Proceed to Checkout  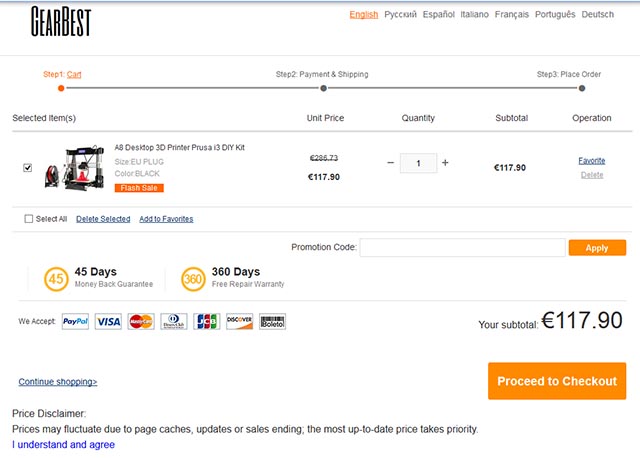click(557, 381)
